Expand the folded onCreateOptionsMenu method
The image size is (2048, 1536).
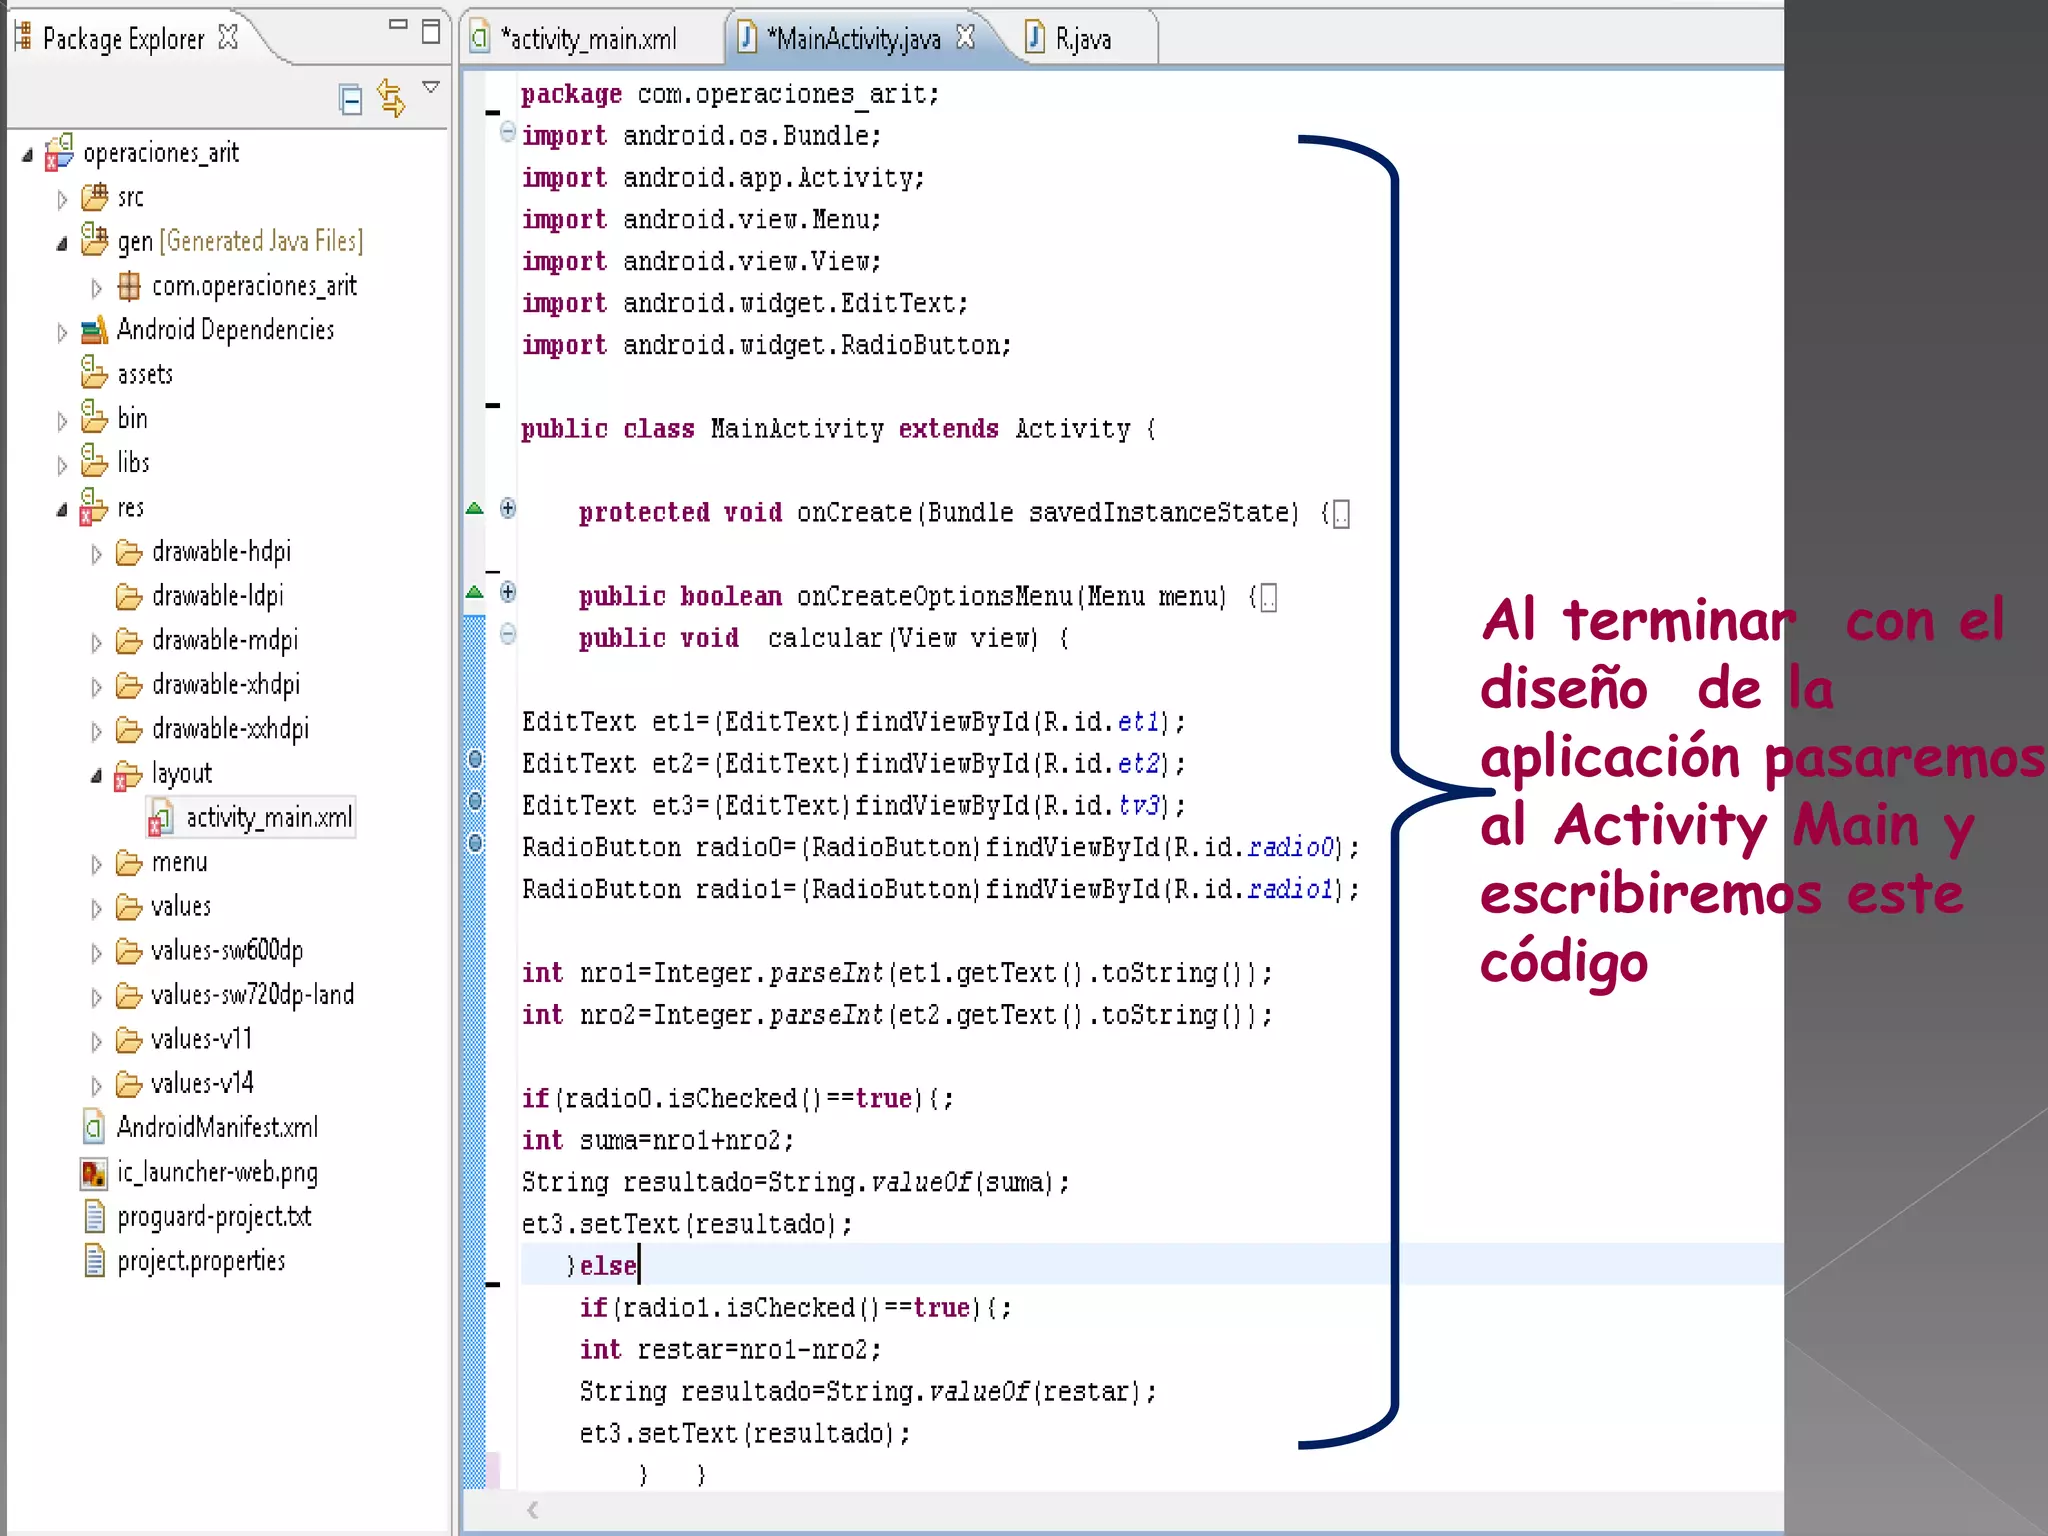(508, 592)
